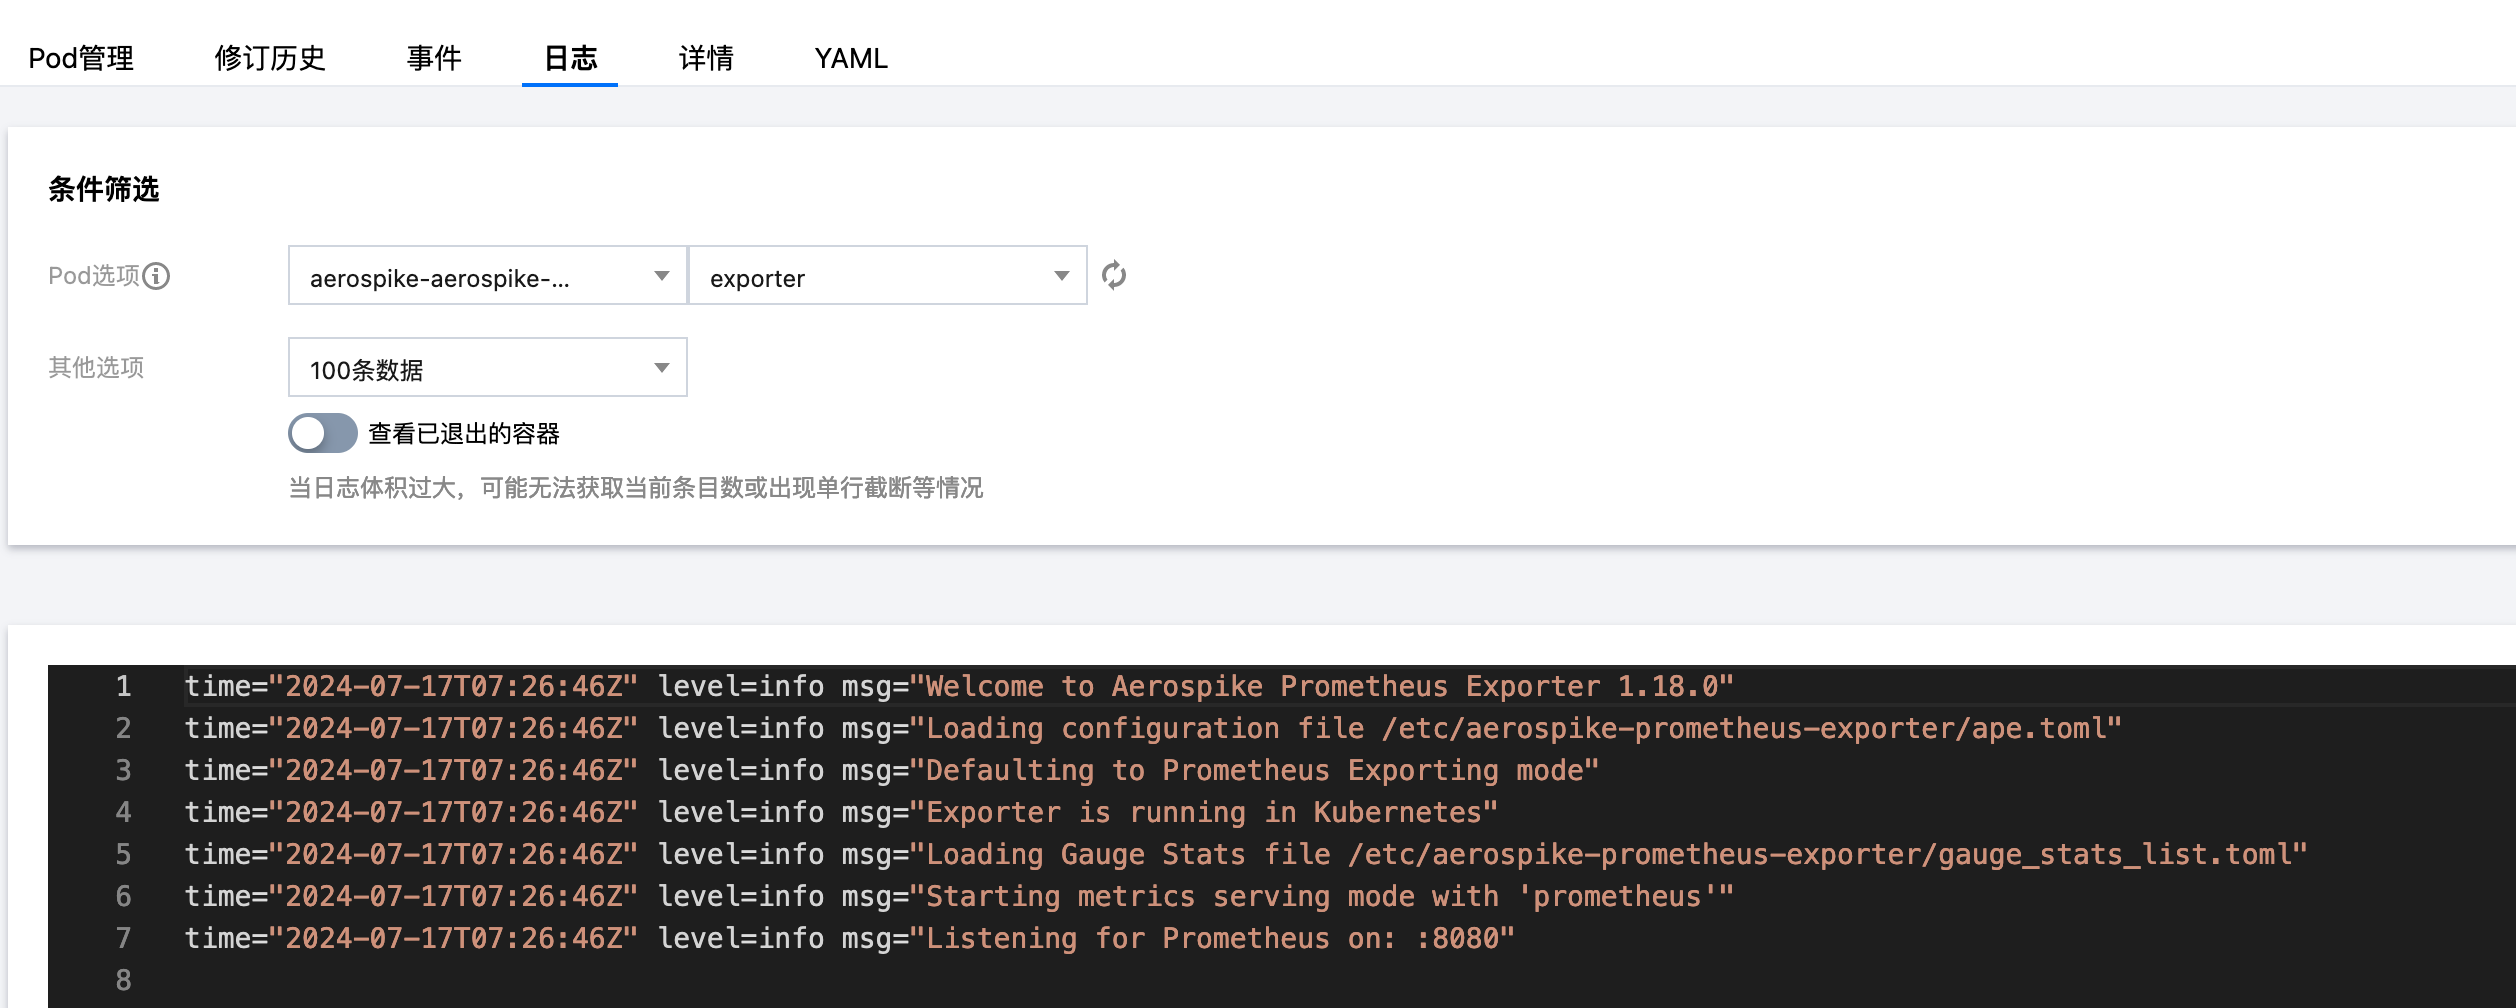Expand the 100条数据 dropdown
The height and width of the screenshot is (1008, 2516).
(487, 368)
